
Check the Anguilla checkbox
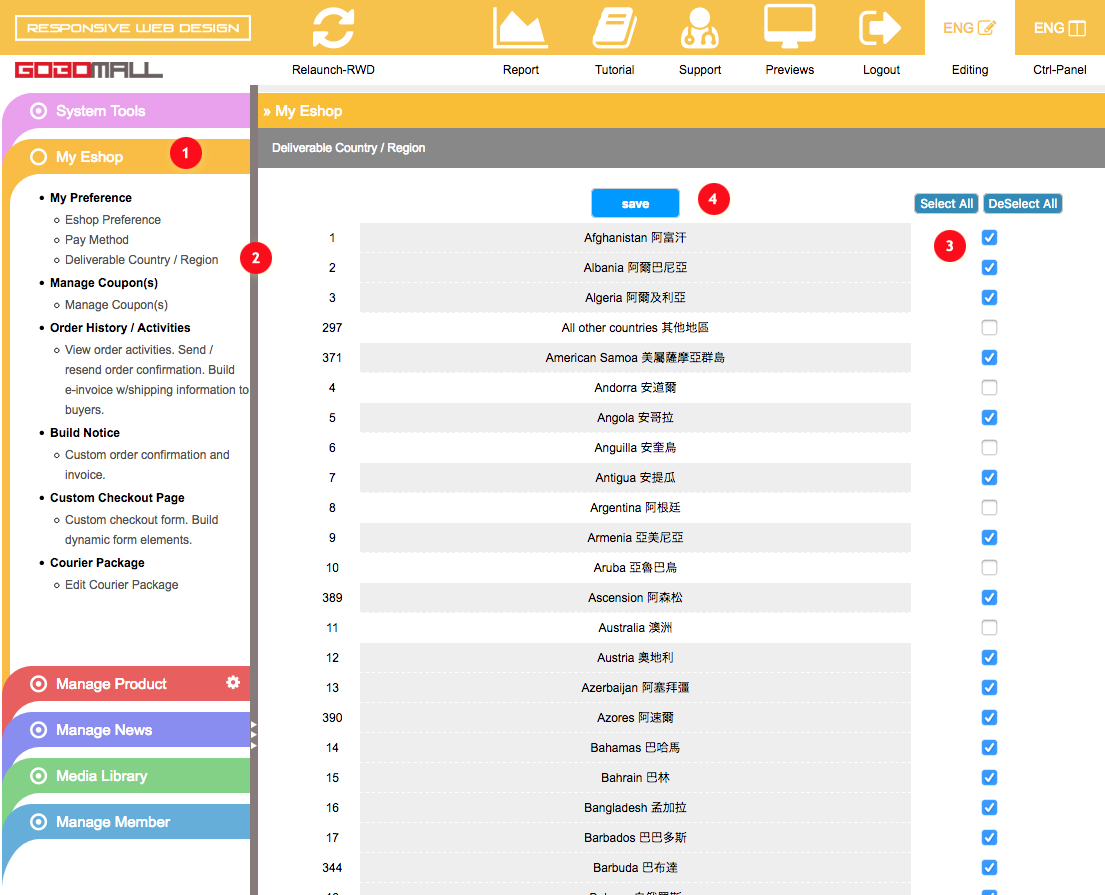point(989,448)
